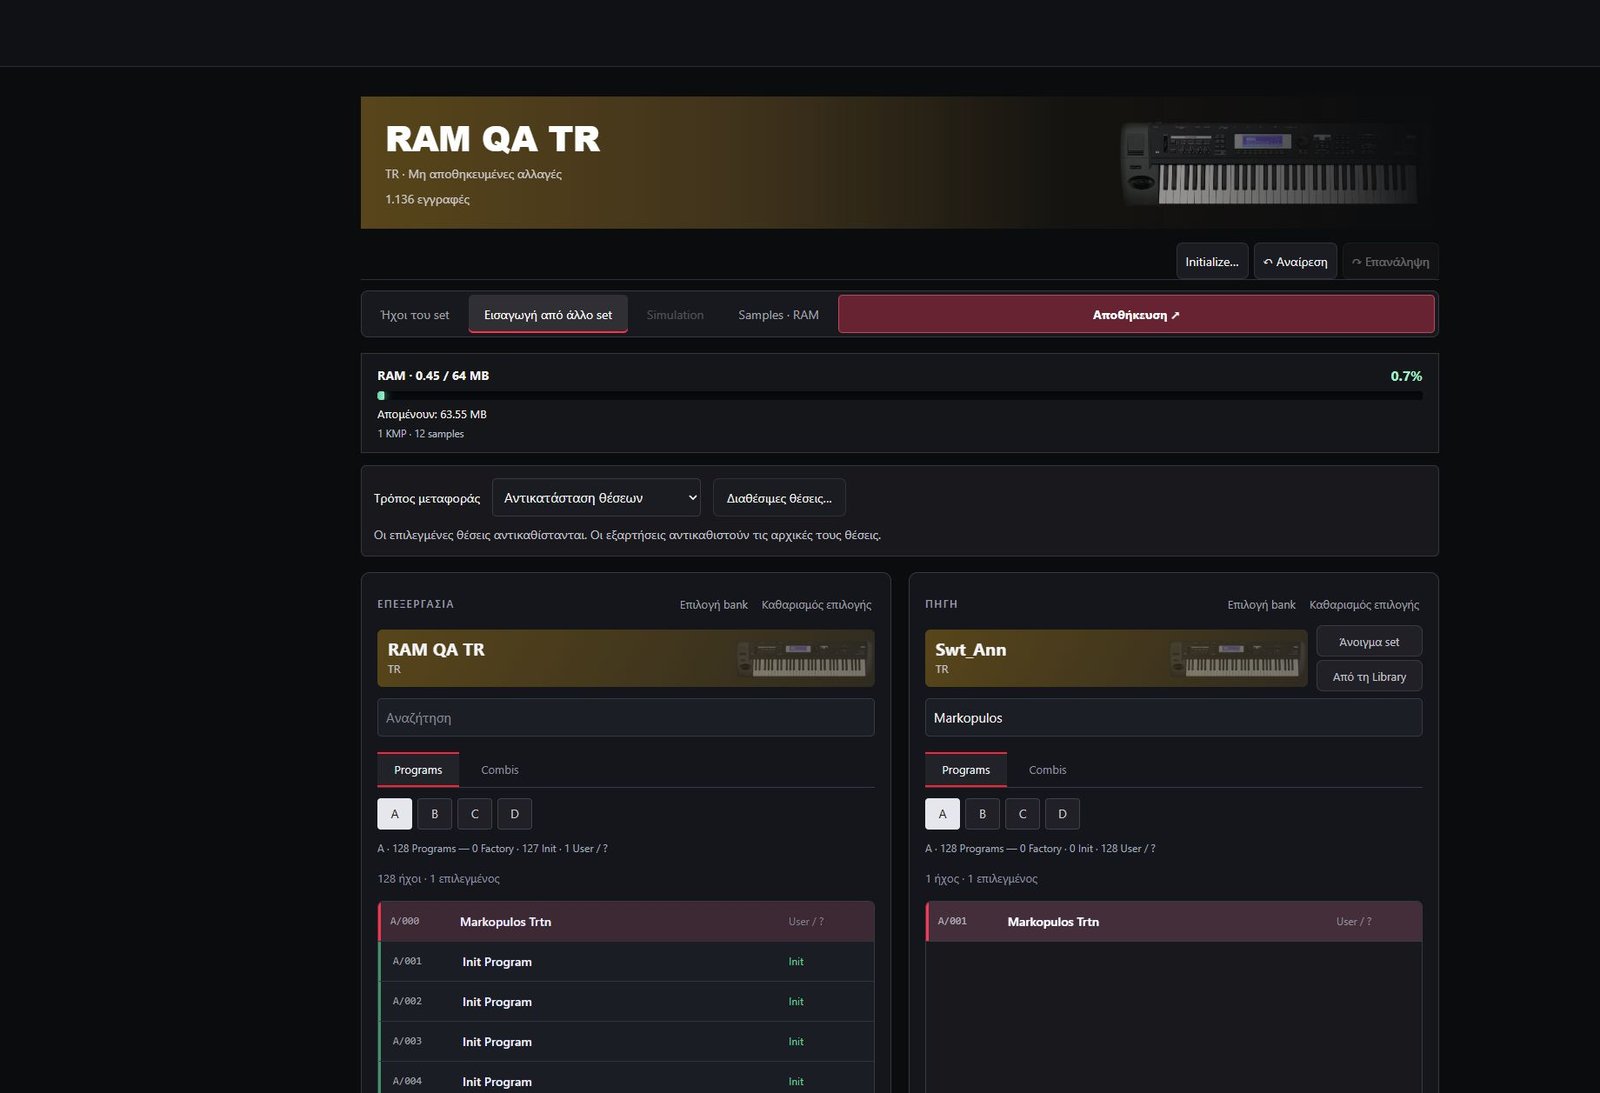The image size is (1600, 1093).
Task: Click the Άνοιγμα set button
Action: pos(1369,642)
